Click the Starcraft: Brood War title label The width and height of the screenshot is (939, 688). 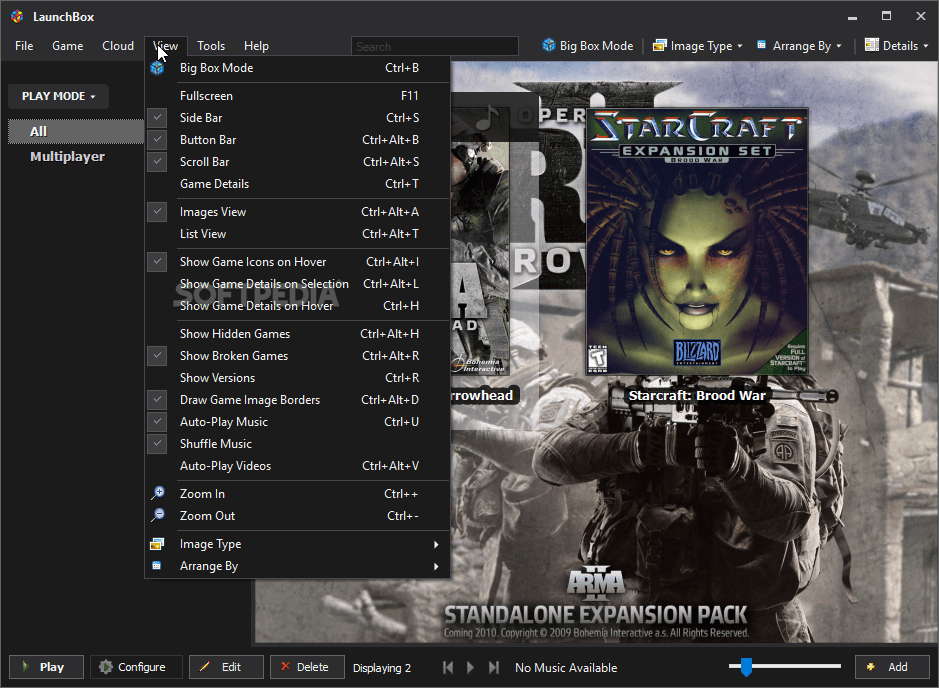697,395
